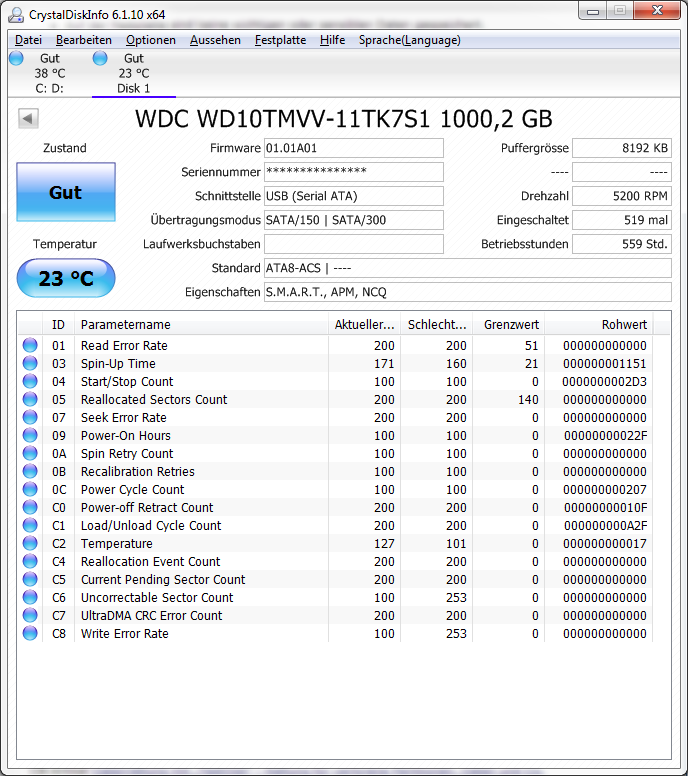
Task: Click status orb of Uncorrectable Sector Count row
Action: (x=30, y=597)
